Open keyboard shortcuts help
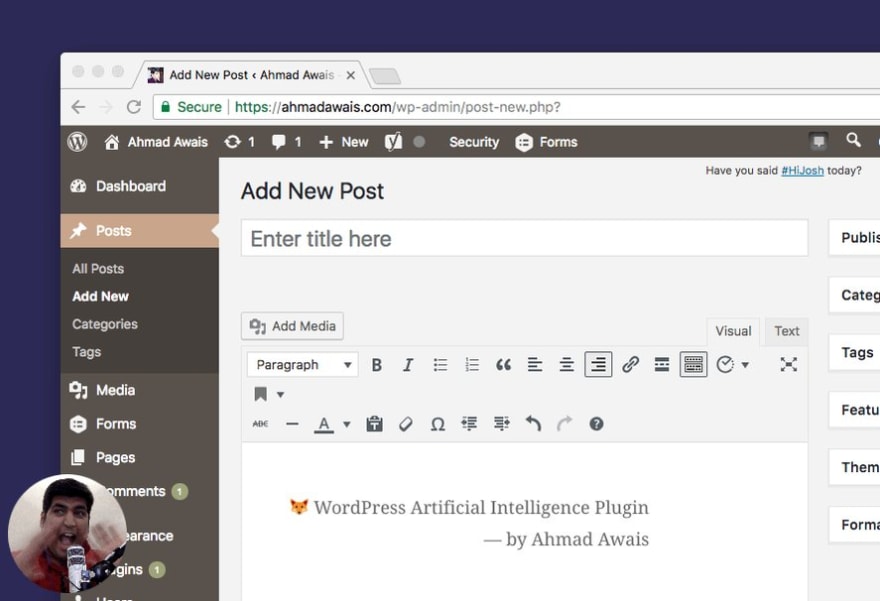Viewport: 880px width, 601px height. (x=596, y=424)
